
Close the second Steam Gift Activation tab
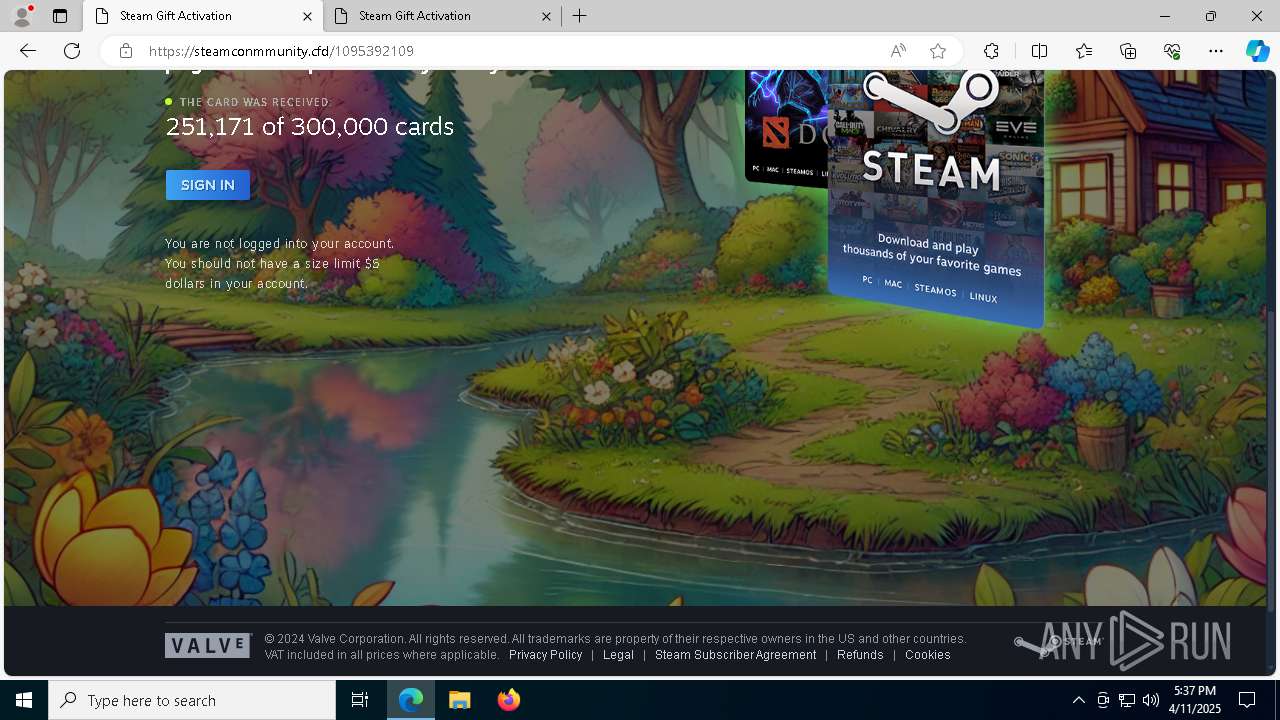coord(546,16)
